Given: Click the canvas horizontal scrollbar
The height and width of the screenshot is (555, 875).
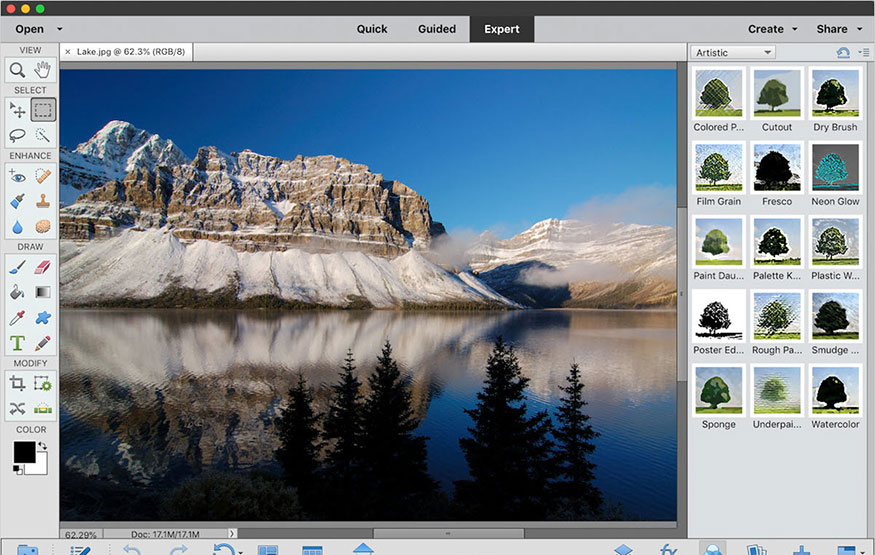Looking at the screenshot, I should coord(449,534).
